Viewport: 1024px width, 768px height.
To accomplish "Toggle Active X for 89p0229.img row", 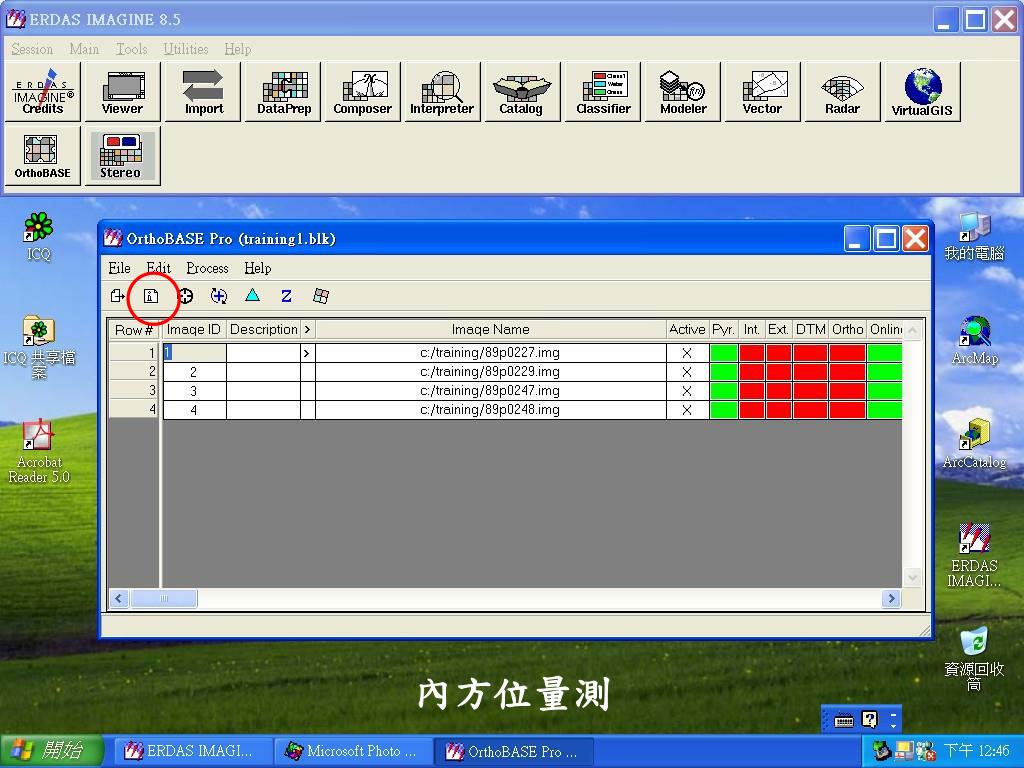I will 687,372.
